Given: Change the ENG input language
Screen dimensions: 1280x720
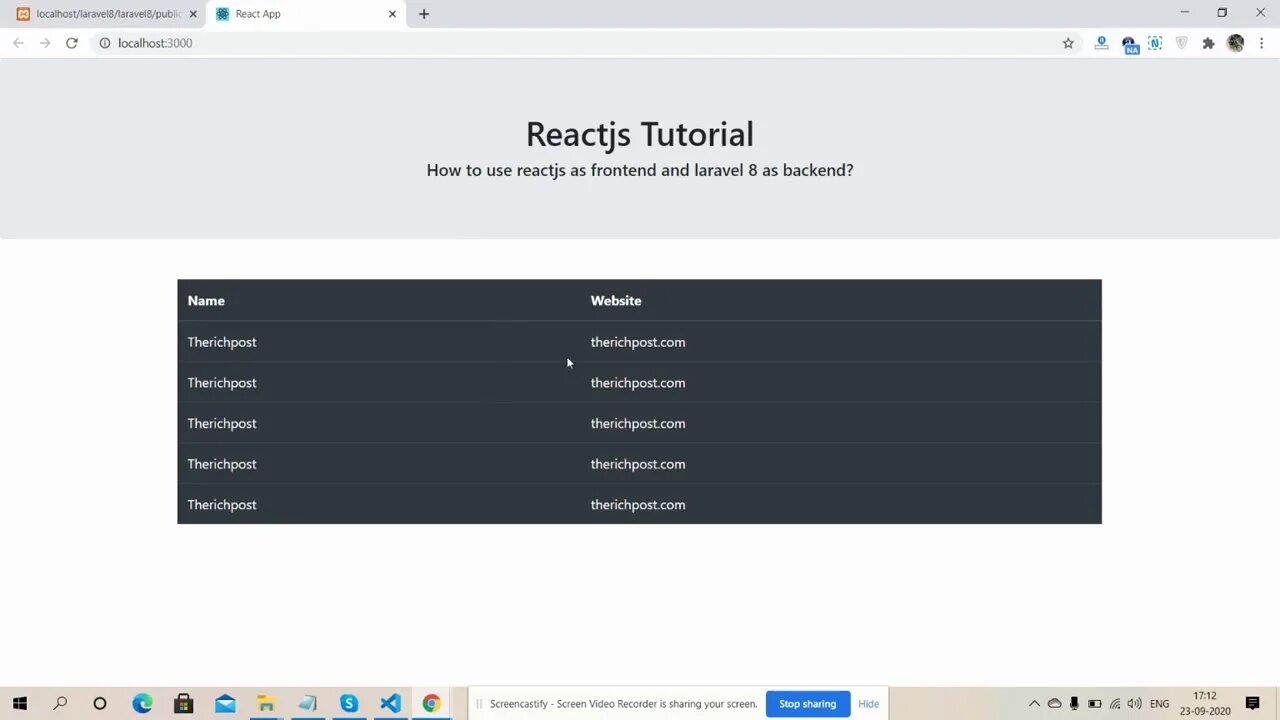Looking at the screenshot, I should (x=1160, y=704).
